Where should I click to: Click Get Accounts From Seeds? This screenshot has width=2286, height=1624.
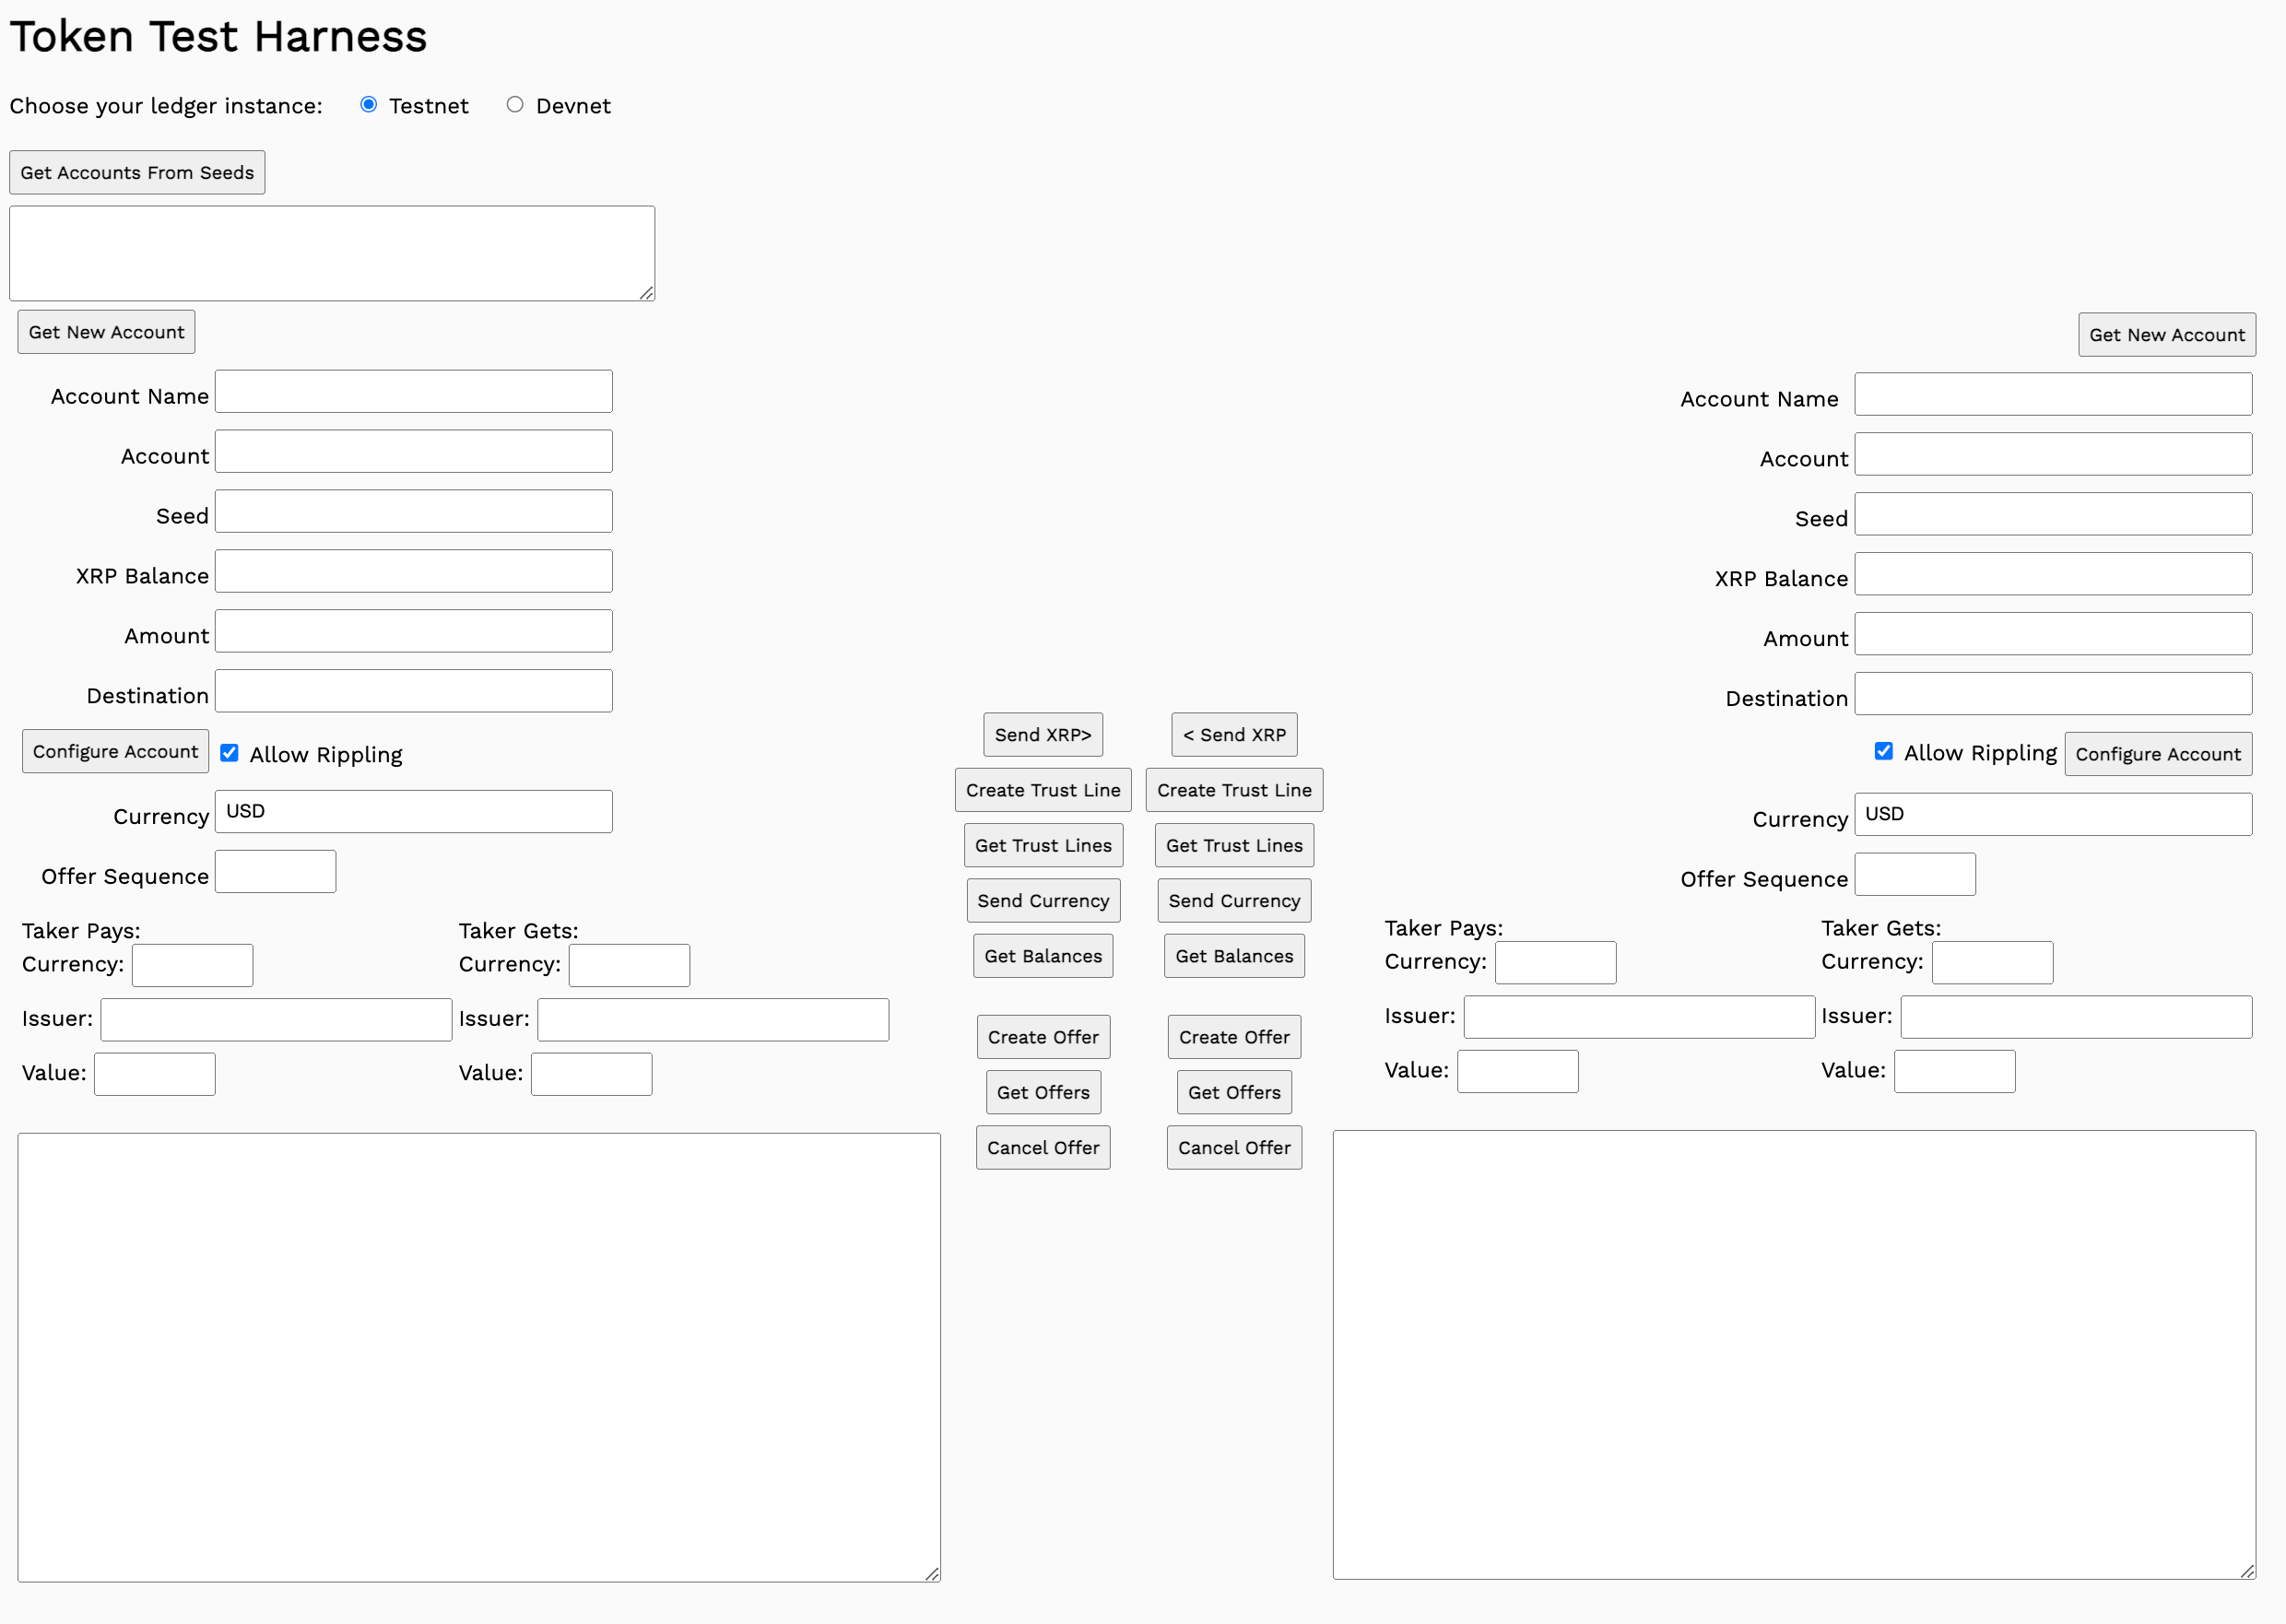click(x=136, y=172)
